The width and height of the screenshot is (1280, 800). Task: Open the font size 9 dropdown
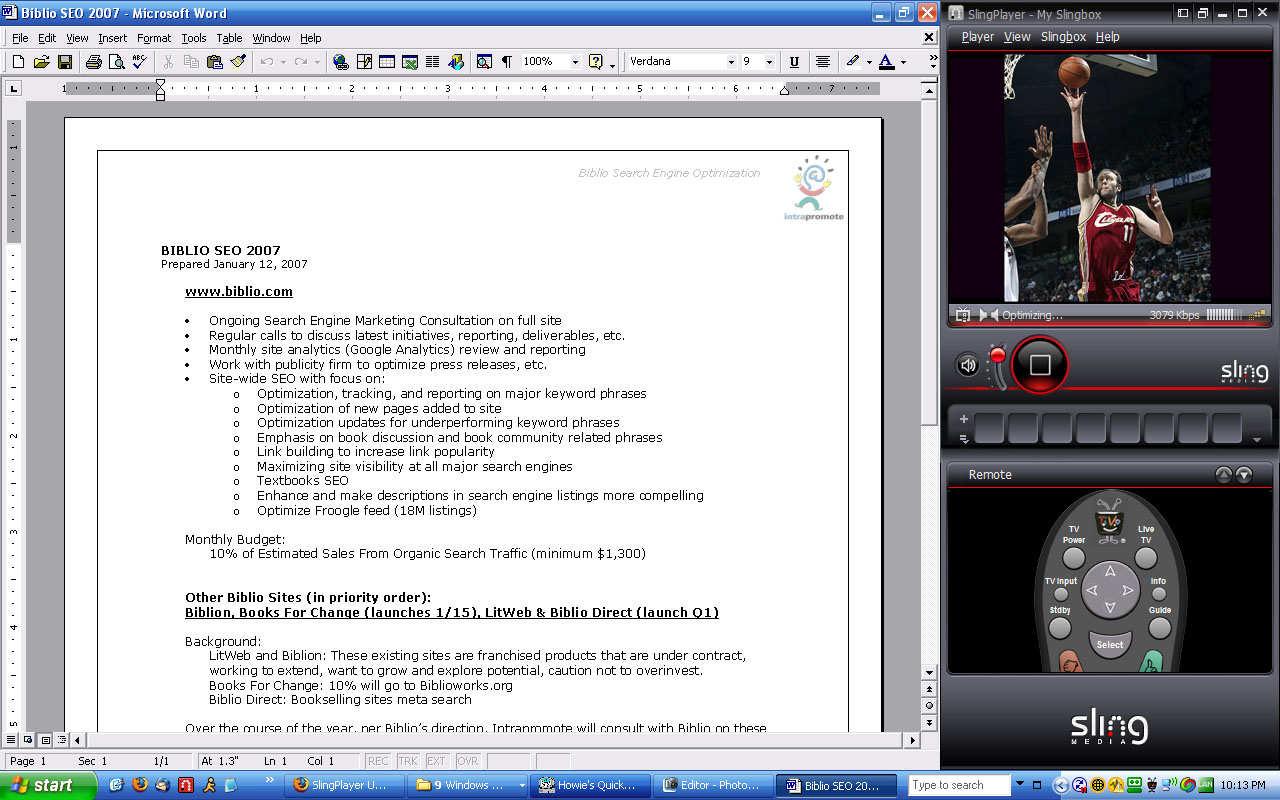click(x=769, y=62)
